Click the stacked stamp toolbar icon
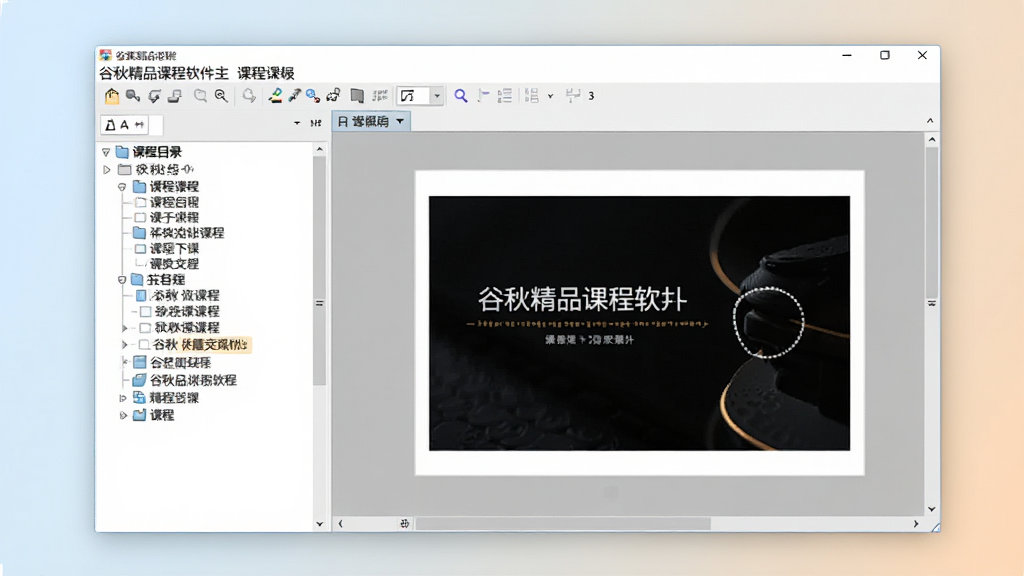 click(x=174, y=96)
